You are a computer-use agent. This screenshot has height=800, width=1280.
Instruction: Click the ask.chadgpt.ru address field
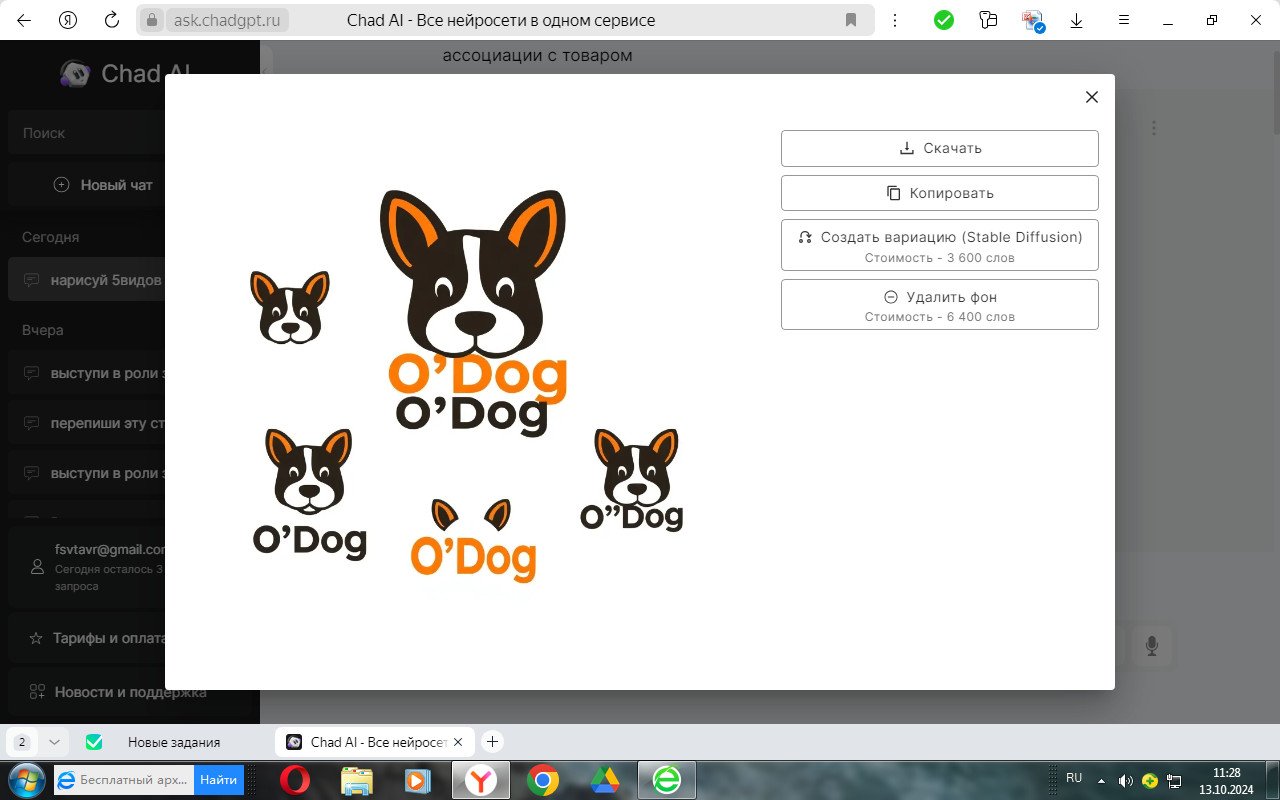tap(227, 20)
